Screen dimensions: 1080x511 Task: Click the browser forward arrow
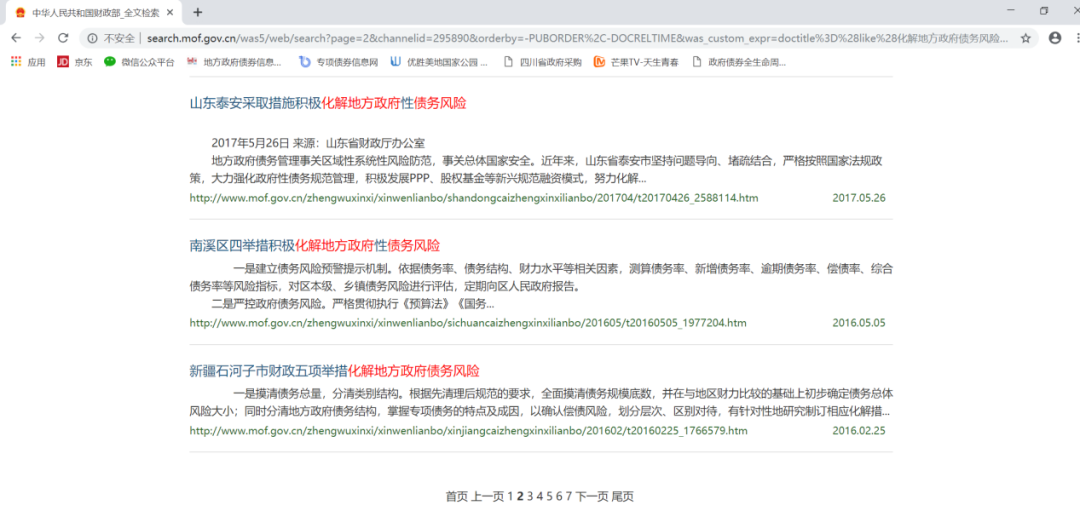39,38
